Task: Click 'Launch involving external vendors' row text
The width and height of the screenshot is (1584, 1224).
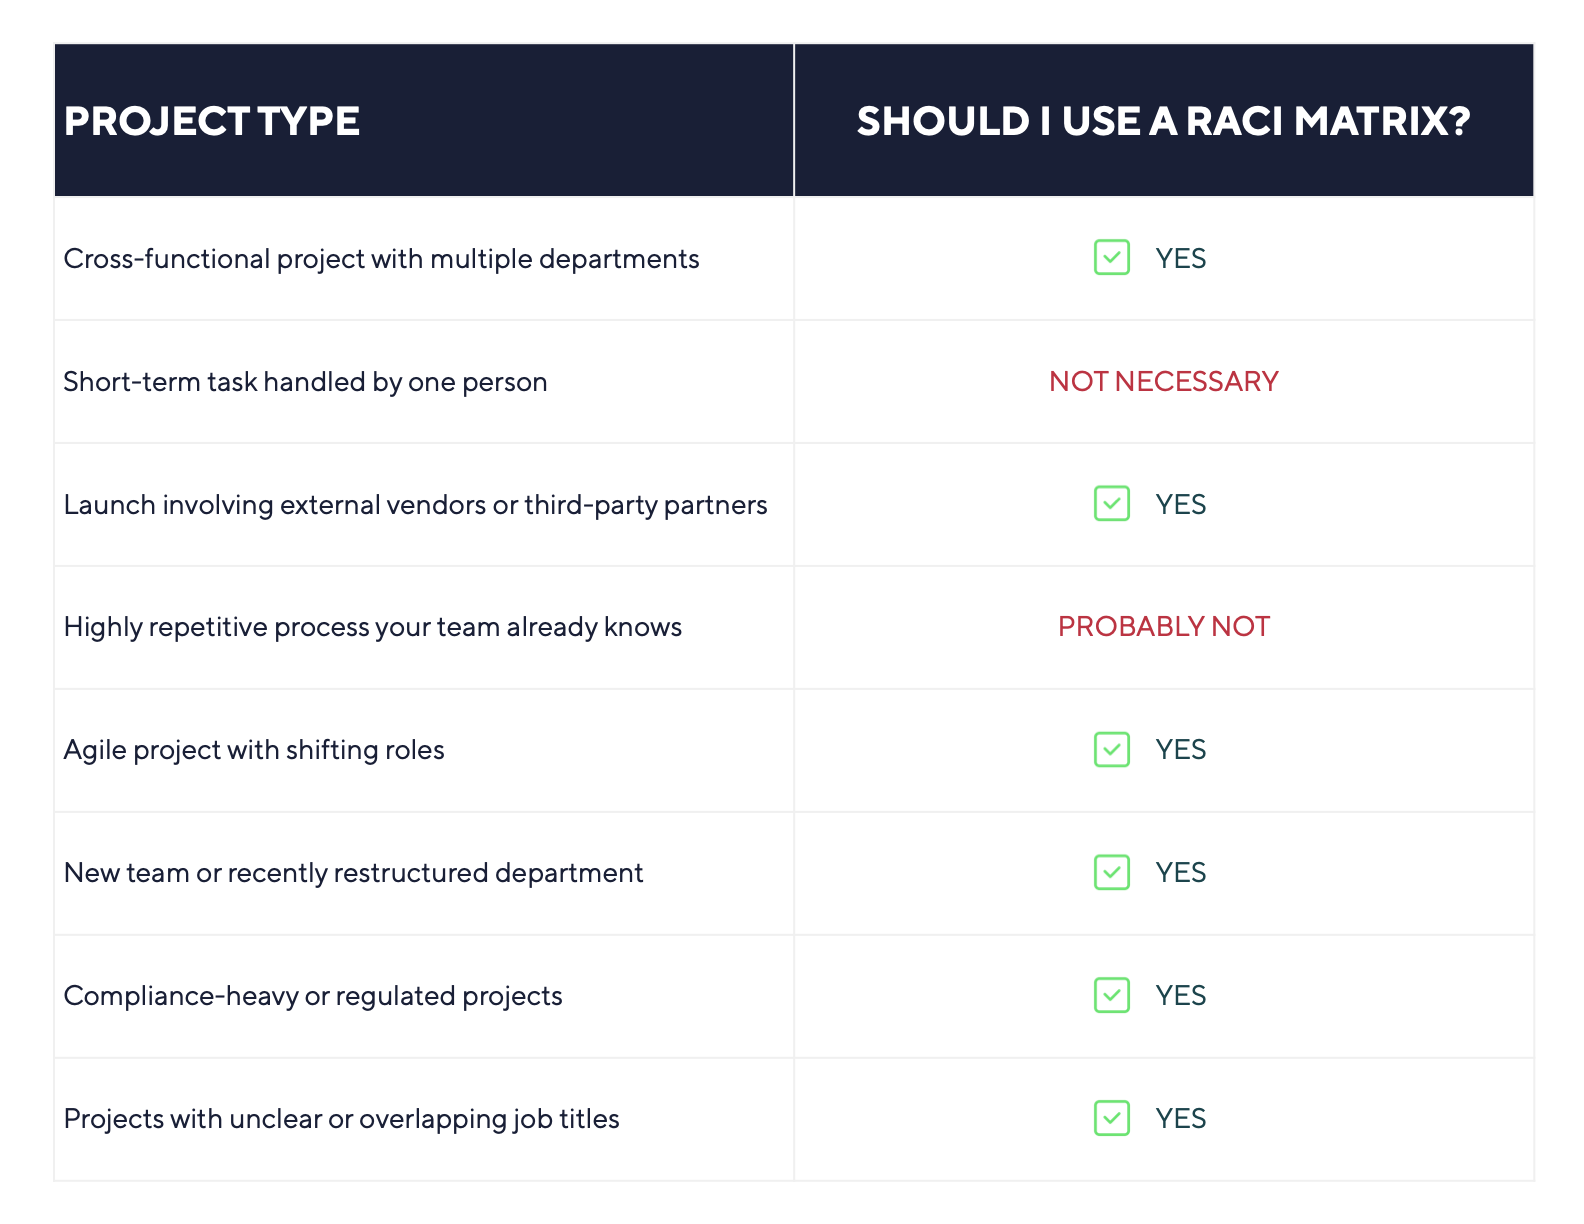Action: (x=415, y=505)
